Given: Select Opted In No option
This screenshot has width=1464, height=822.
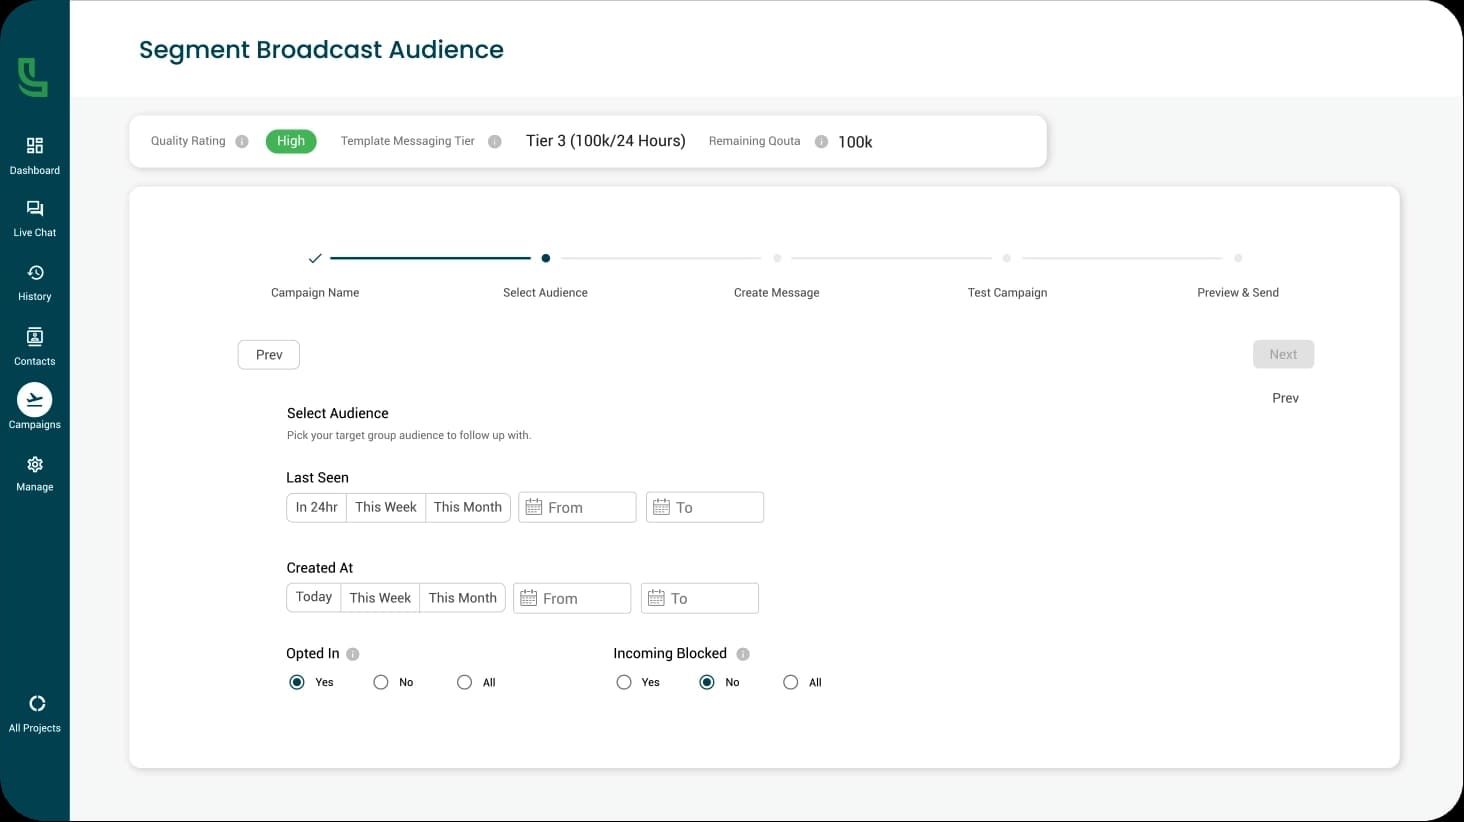Looking at the screenshot, I should (x=381, y=682).
